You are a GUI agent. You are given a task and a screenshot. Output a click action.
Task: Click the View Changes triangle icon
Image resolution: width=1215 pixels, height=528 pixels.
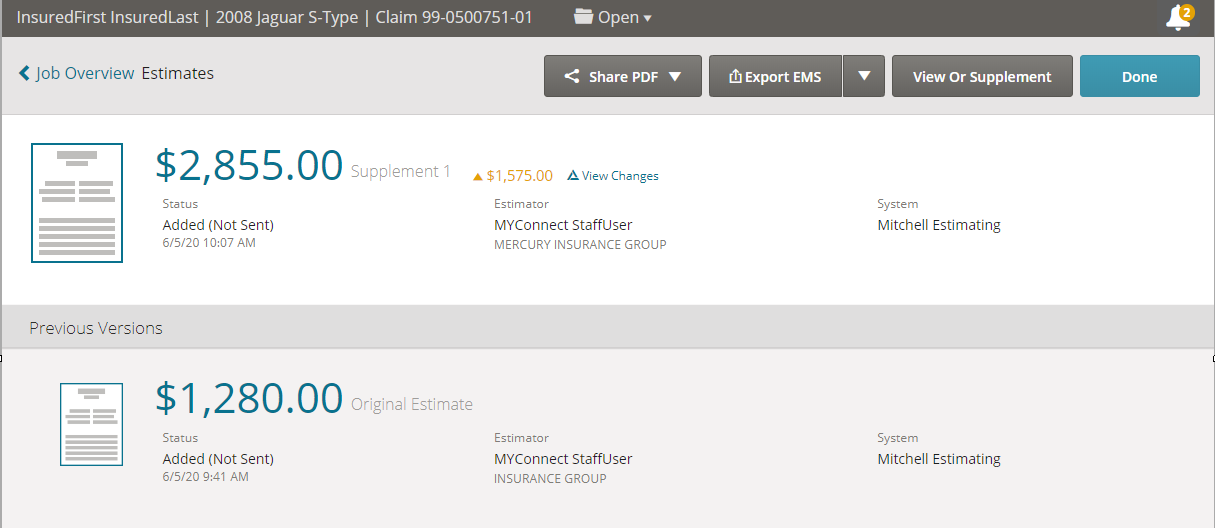click(x=573, y=175)
